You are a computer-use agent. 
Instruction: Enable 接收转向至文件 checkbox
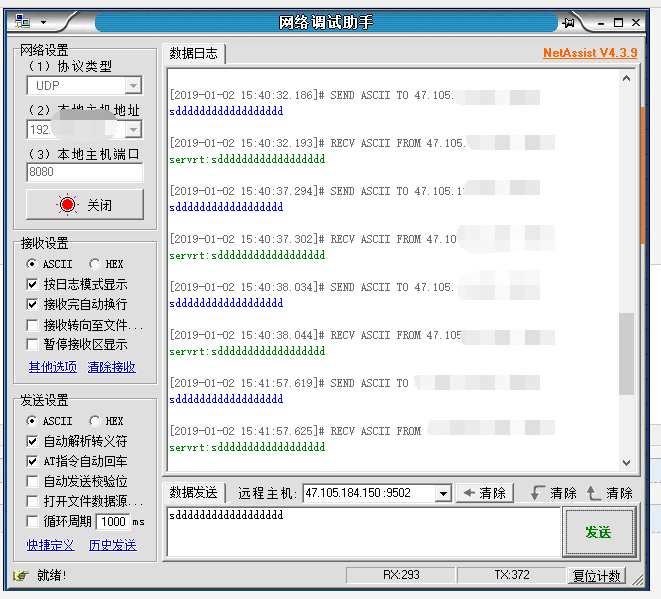(x=32, y=325)
